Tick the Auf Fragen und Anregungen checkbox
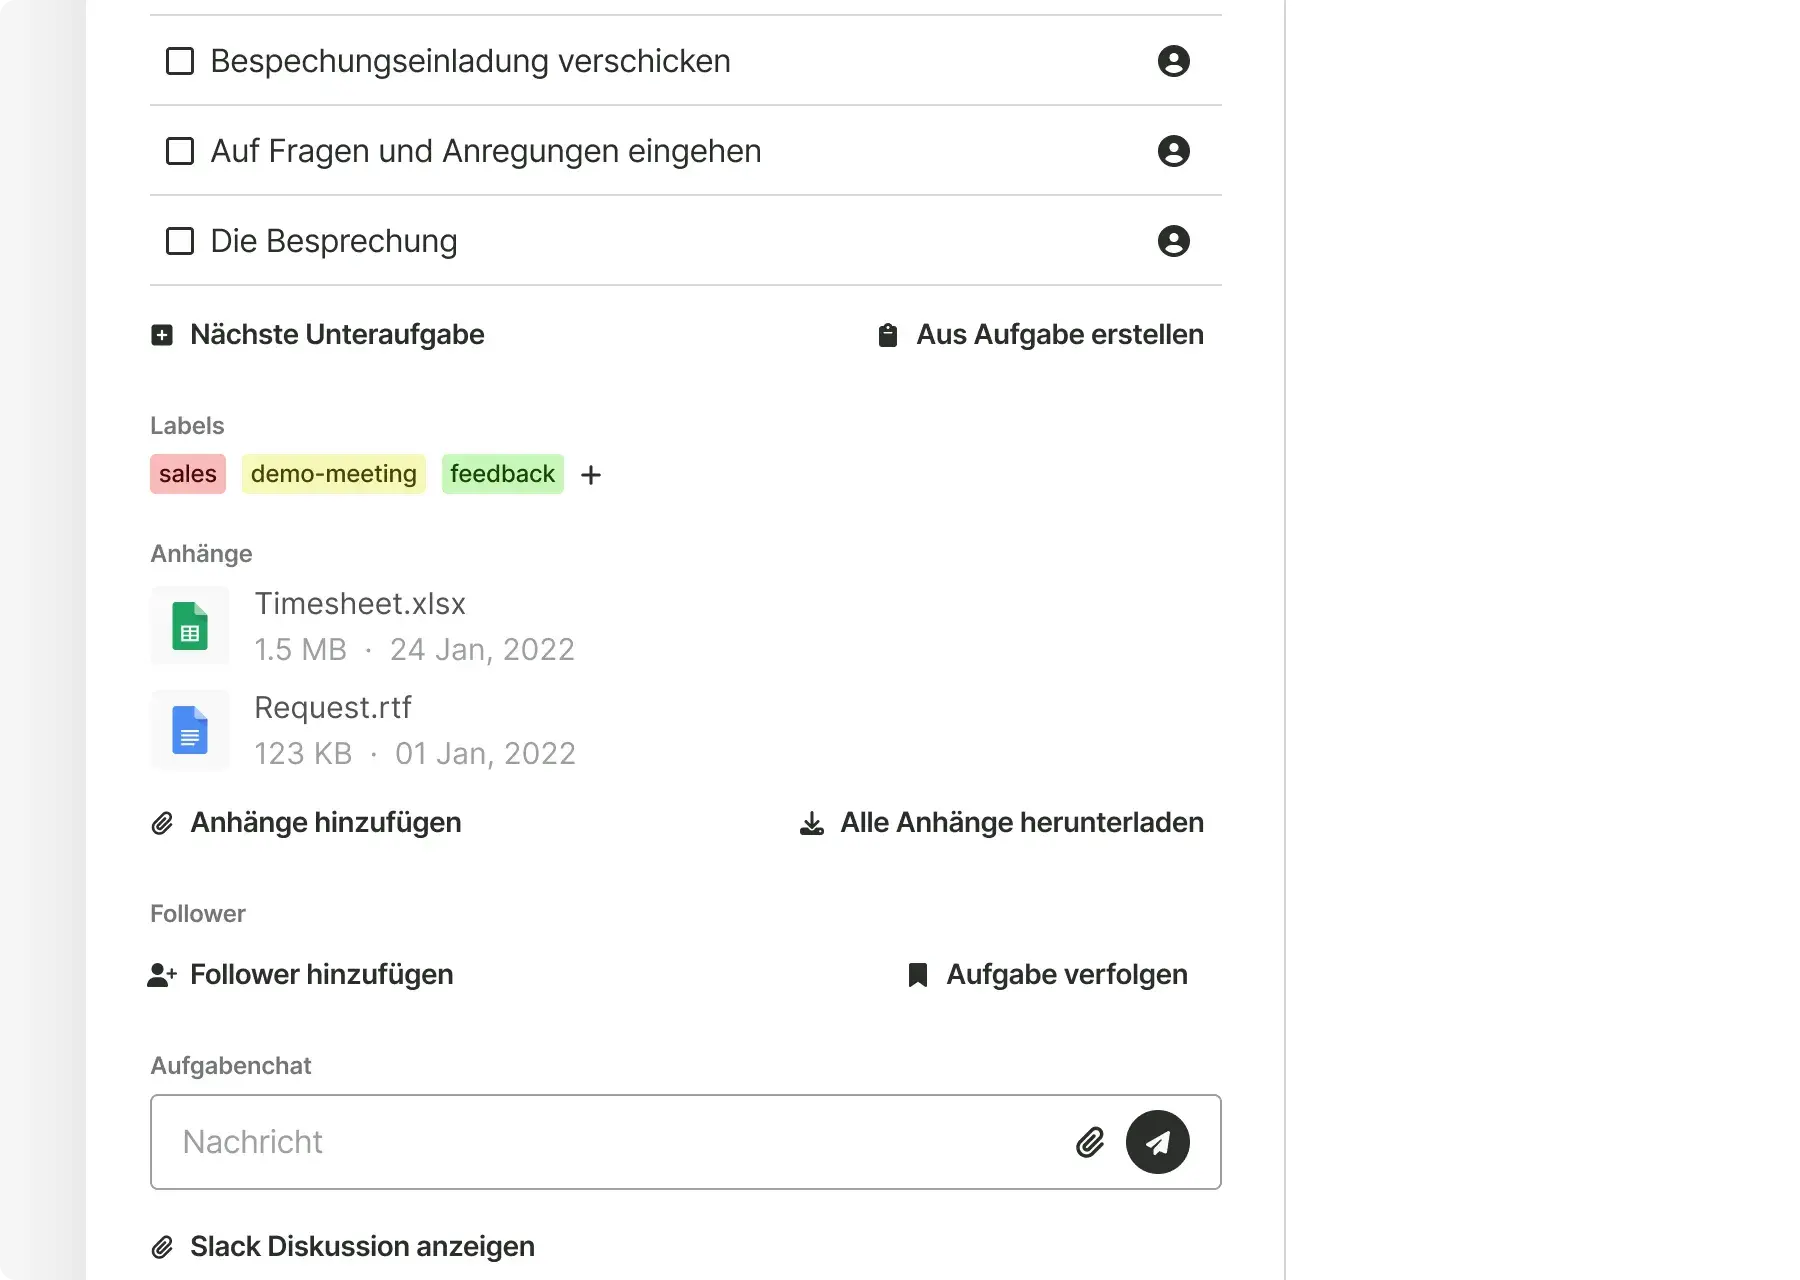1800x1280 pixels. pyautogui.click(x=180, y=151)
